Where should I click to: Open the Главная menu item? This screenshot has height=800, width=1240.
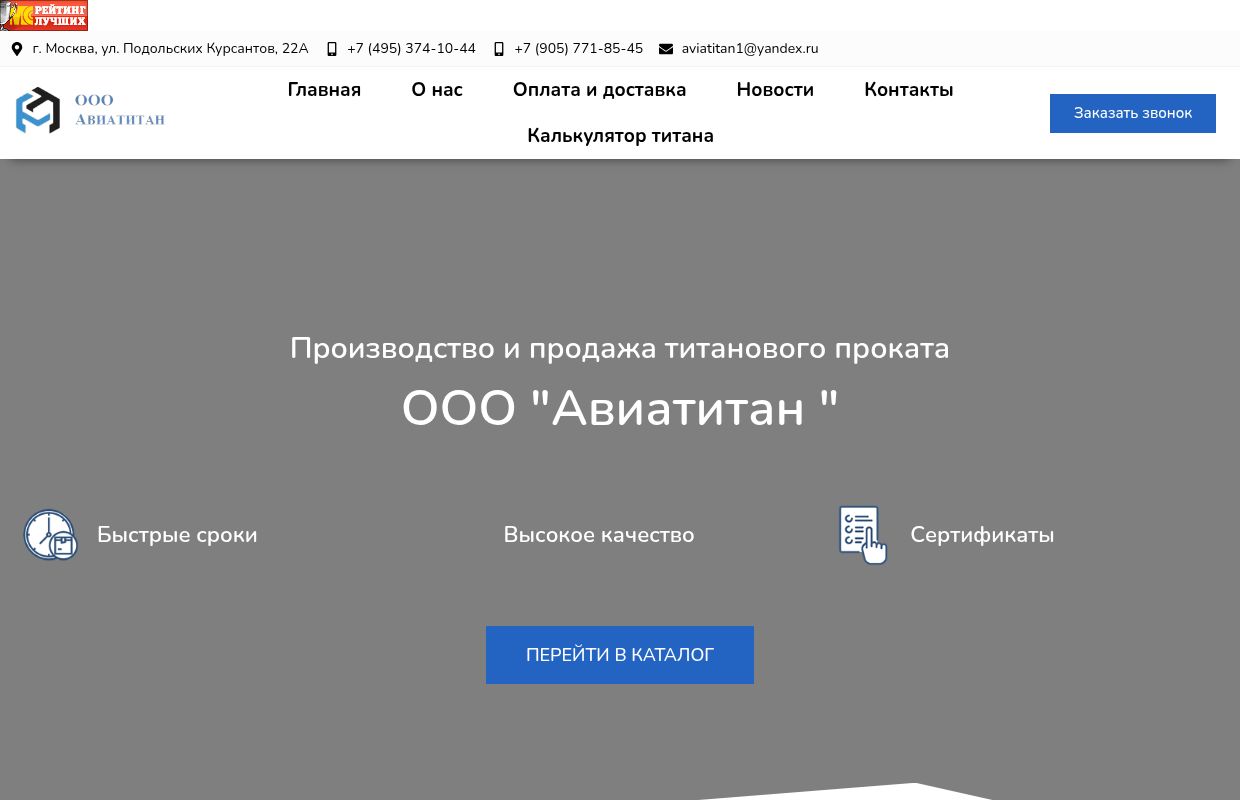pos(324,90)
